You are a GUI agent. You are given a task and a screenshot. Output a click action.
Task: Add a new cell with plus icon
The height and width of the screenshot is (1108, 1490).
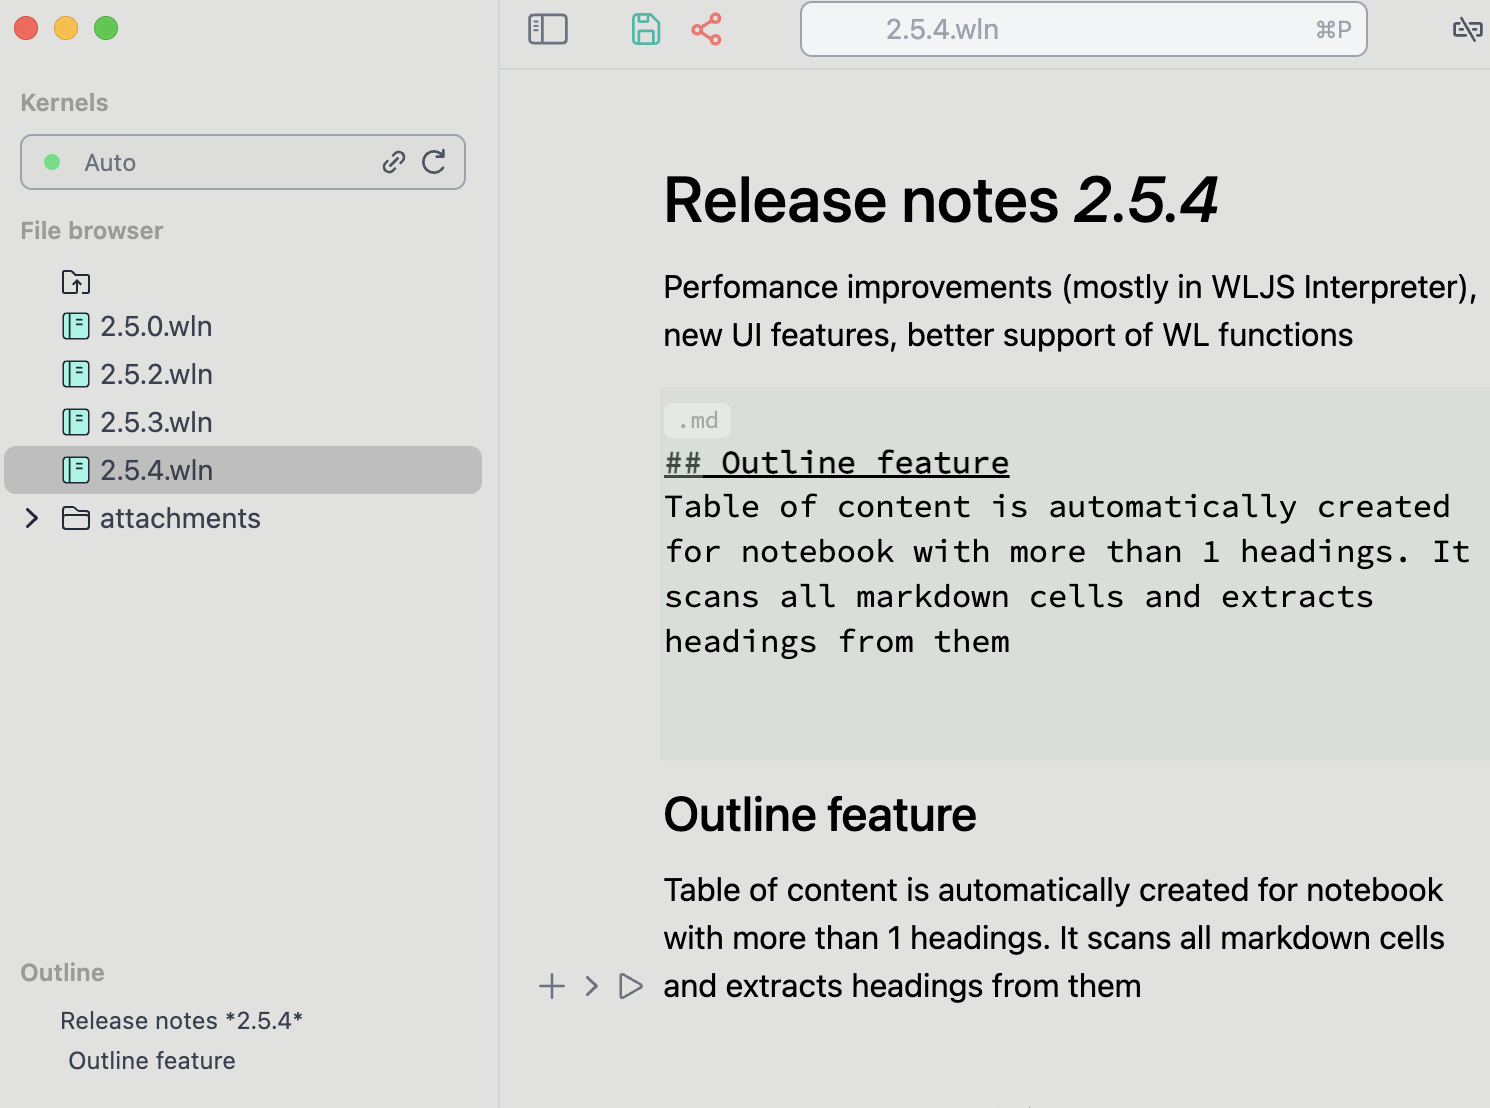pos(552,986)
